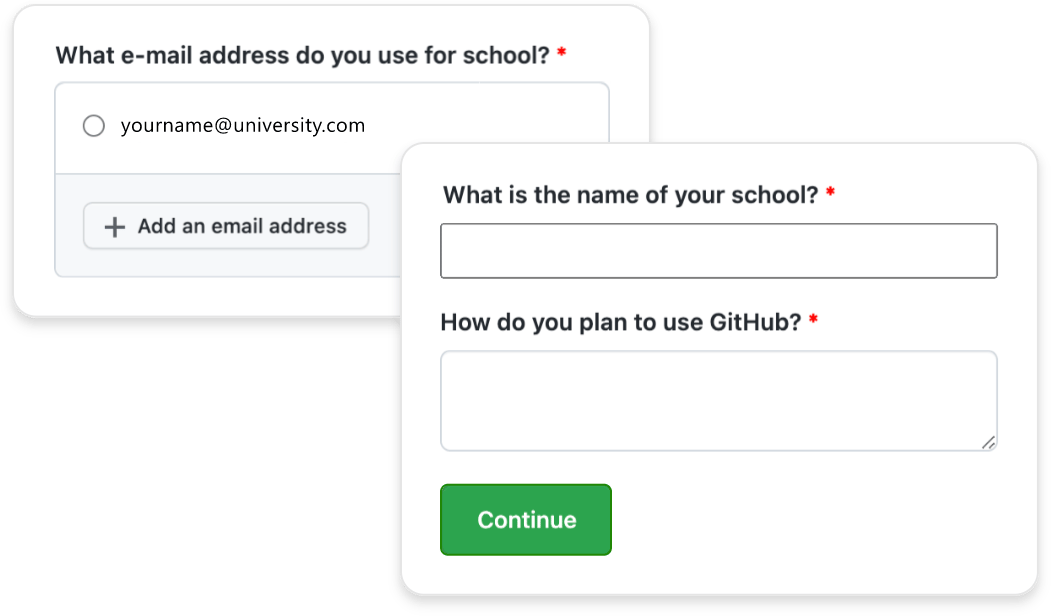Viewport: 1052px width, 616px height.
Task: Click the red asterisk beside the GitHub plan question
Action: [x=813, y=321]
